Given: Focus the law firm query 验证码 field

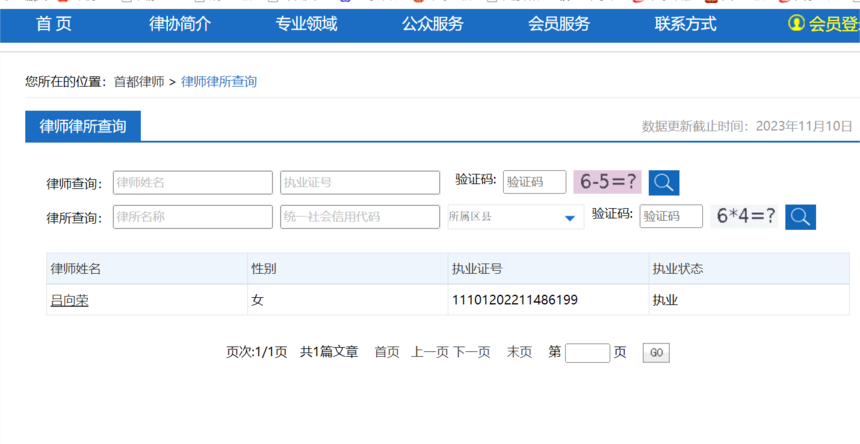Looking at the screenshot, I should click(x=671, y=217).
